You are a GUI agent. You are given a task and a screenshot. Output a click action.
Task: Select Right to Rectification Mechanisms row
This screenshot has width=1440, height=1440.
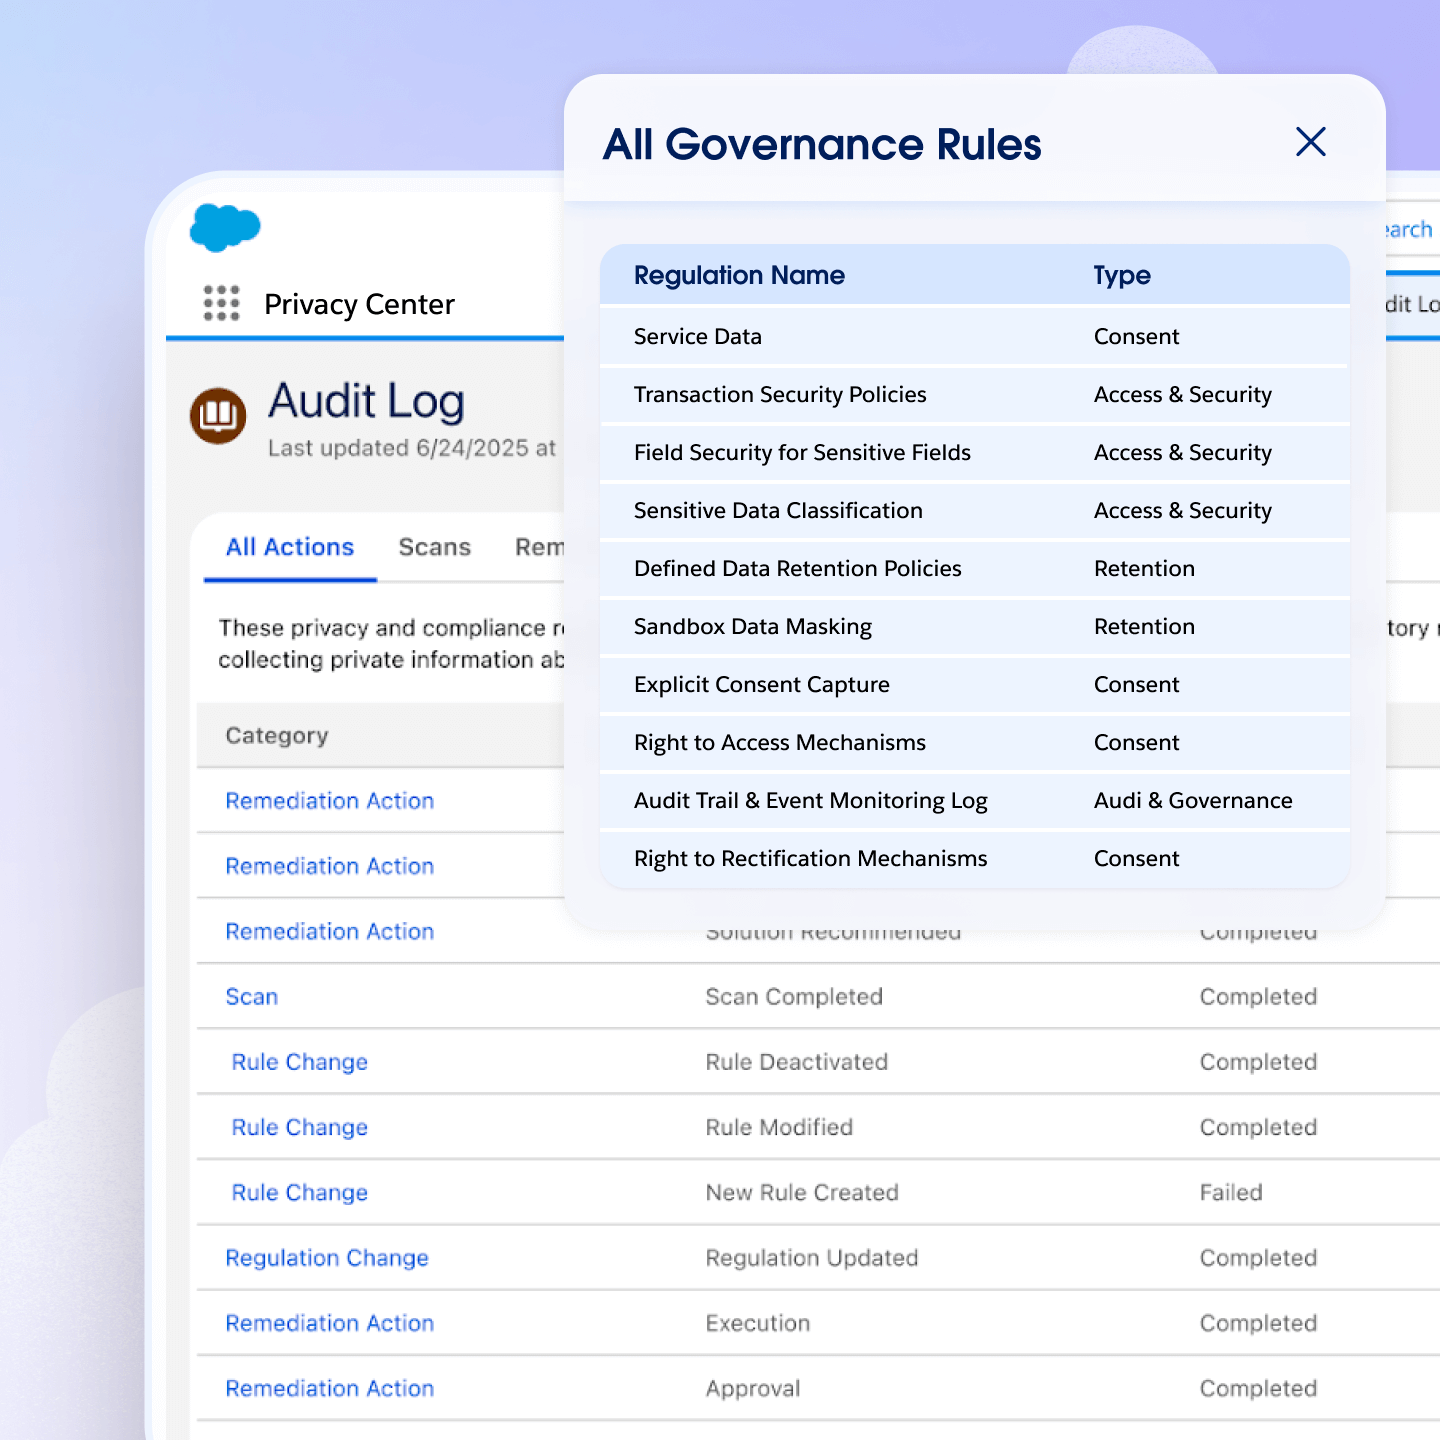click(x=975, y=858)
